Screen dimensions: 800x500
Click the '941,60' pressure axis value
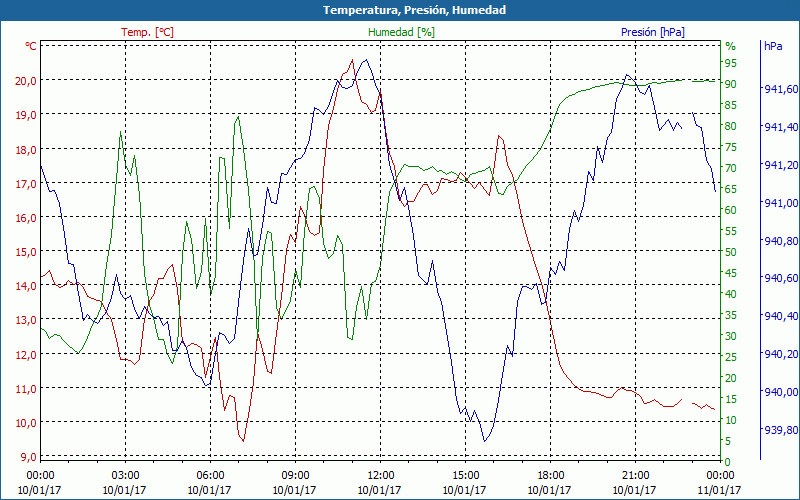point(780,89)
